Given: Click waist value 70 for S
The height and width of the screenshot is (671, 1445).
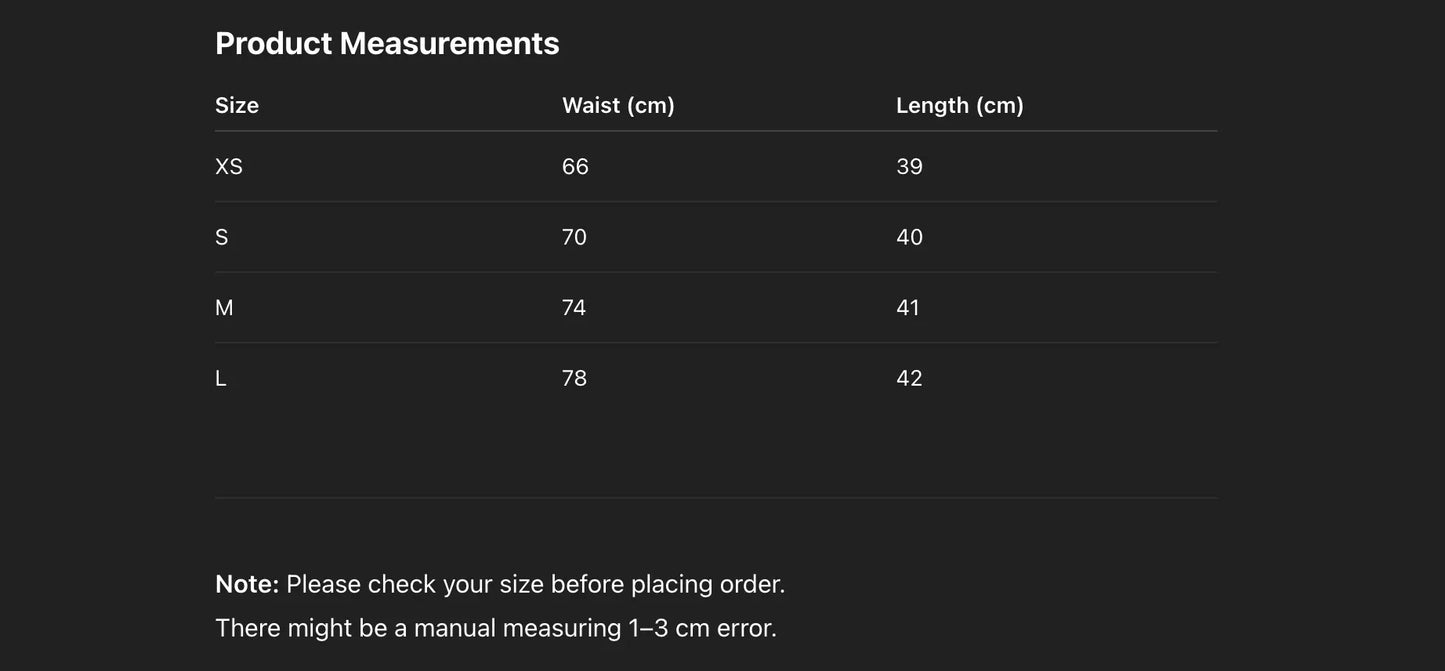Looking at the screenshot, I should pyautogui.click(x=574, y=237).
